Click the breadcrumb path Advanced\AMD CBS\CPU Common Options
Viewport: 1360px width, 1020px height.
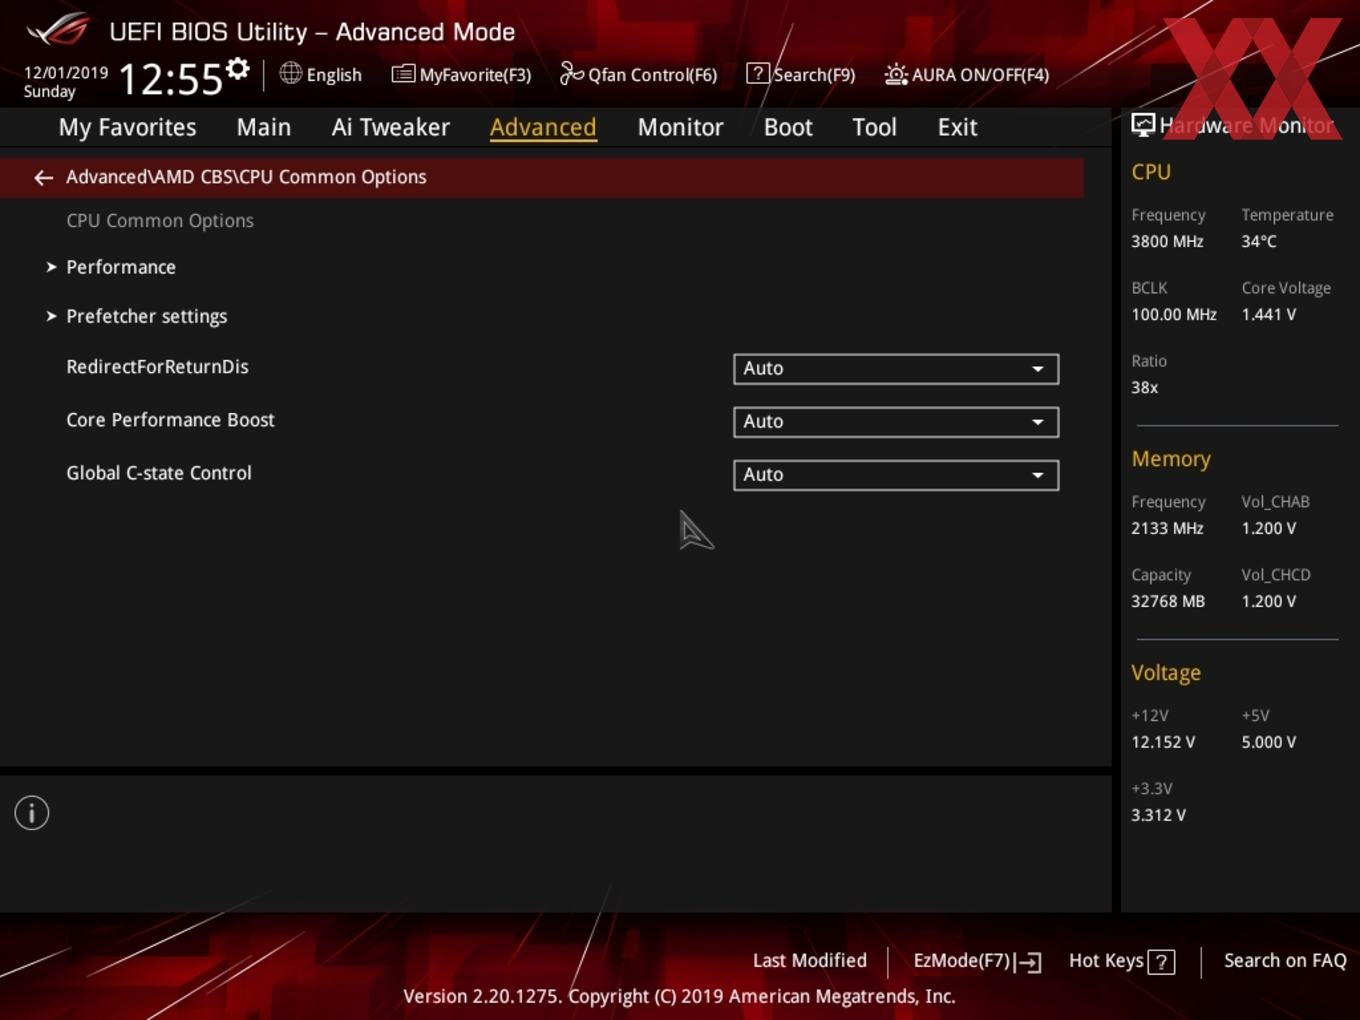[246, 177]
